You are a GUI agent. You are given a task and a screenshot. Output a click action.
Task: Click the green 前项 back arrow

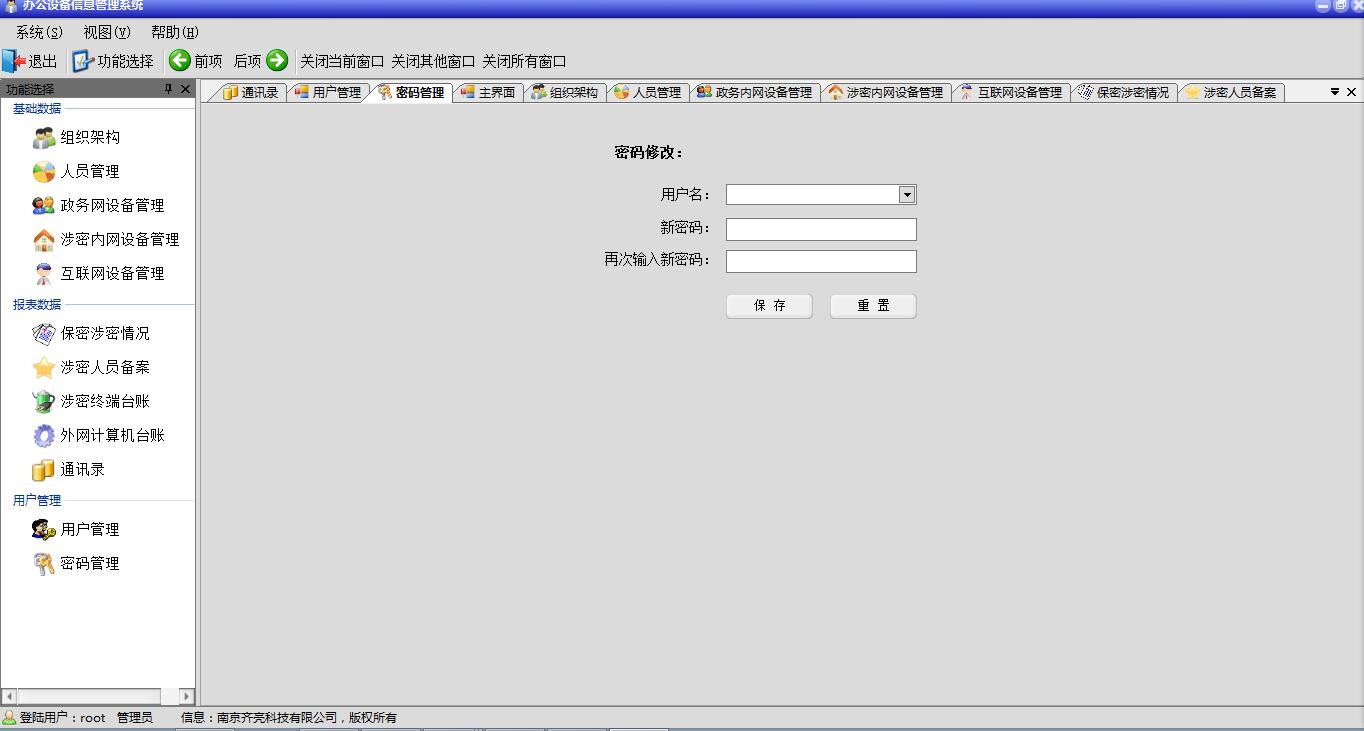click(180, 61)
